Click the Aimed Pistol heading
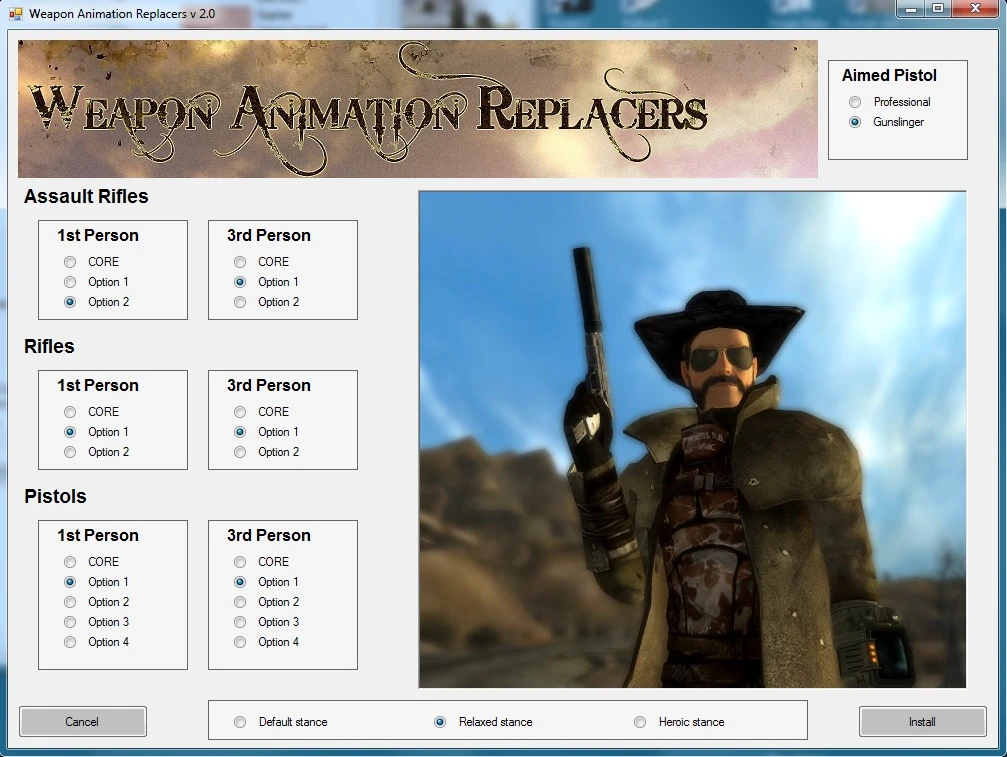Screen dimensions: 1007x757 tap(889, 76)
